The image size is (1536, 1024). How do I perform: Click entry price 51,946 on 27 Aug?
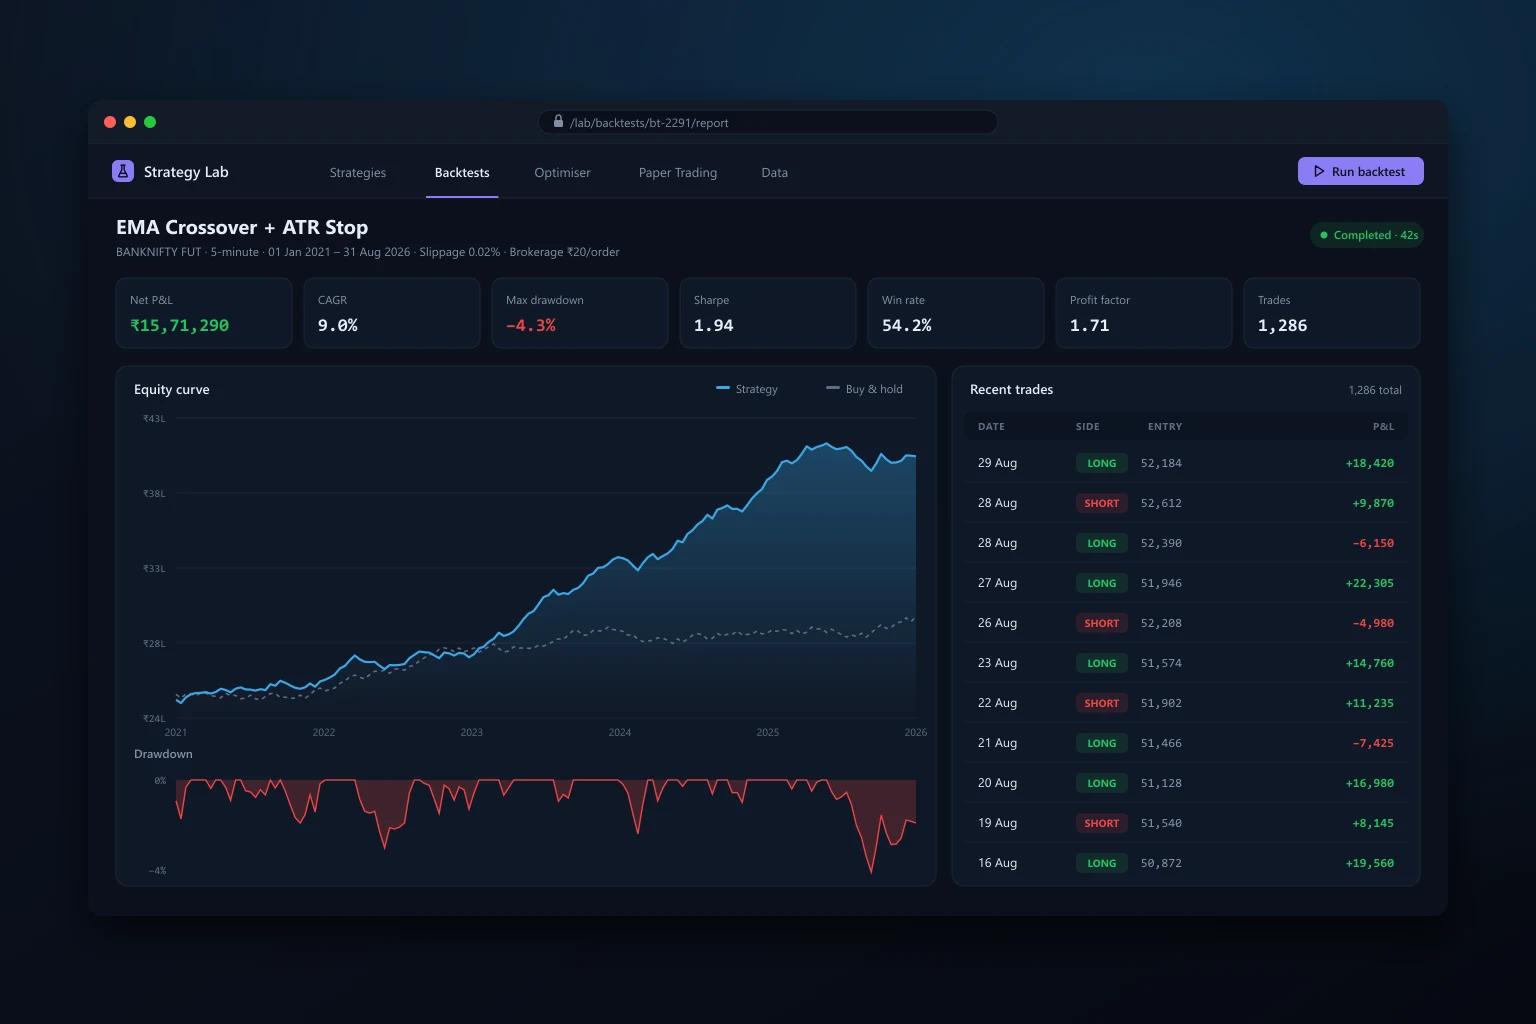click(1161, 583)
